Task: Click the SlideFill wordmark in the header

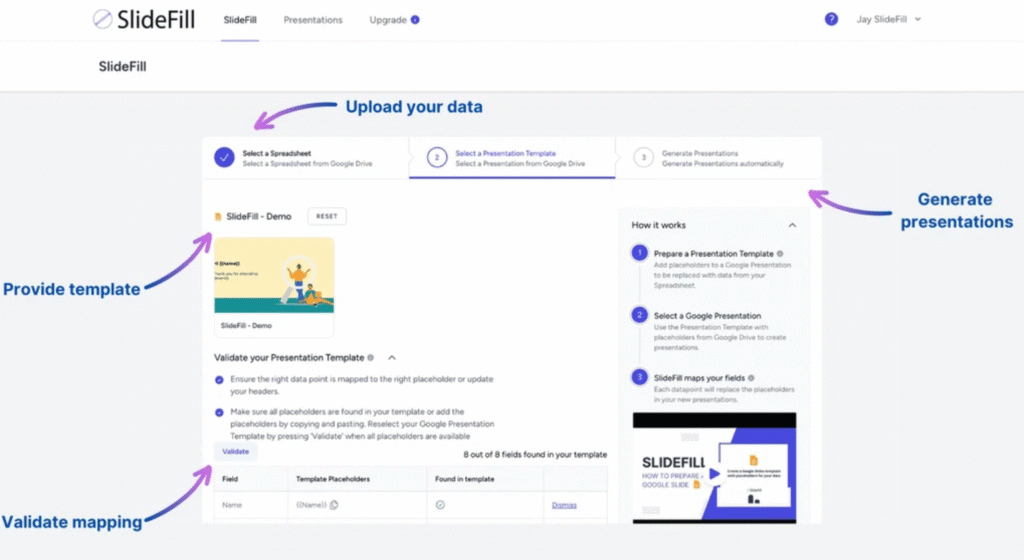Action: [155, 20]
